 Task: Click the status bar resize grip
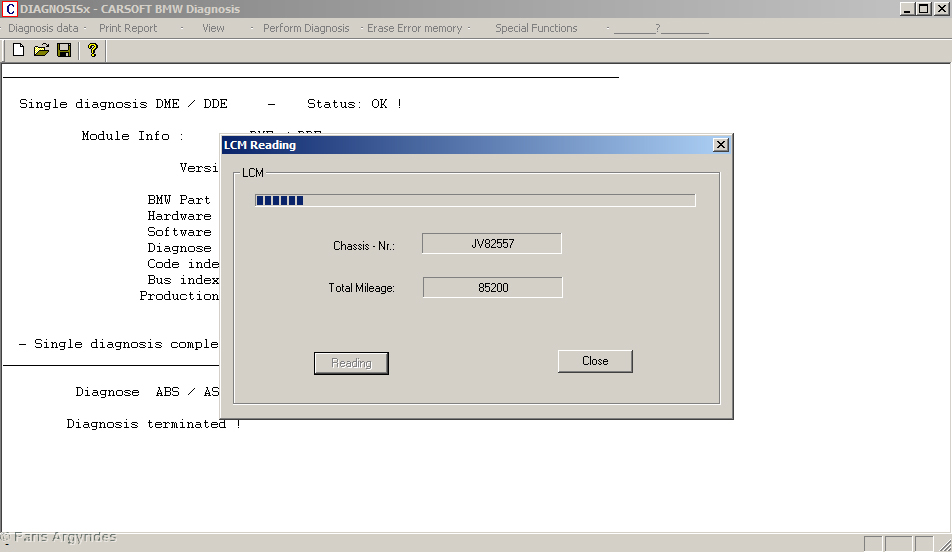tap(945, 544)
